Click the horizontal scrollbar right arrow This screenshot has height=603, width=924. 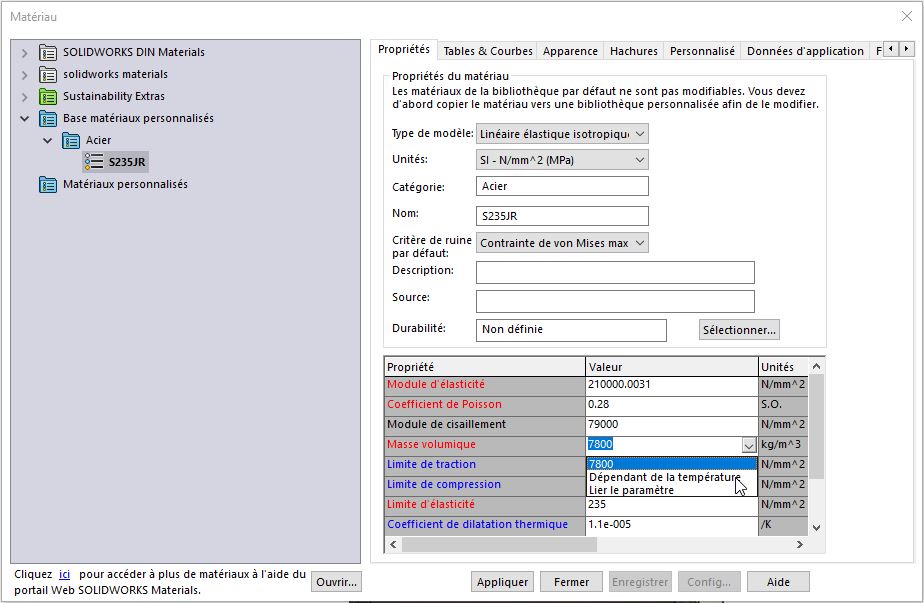tap(800, 545)
